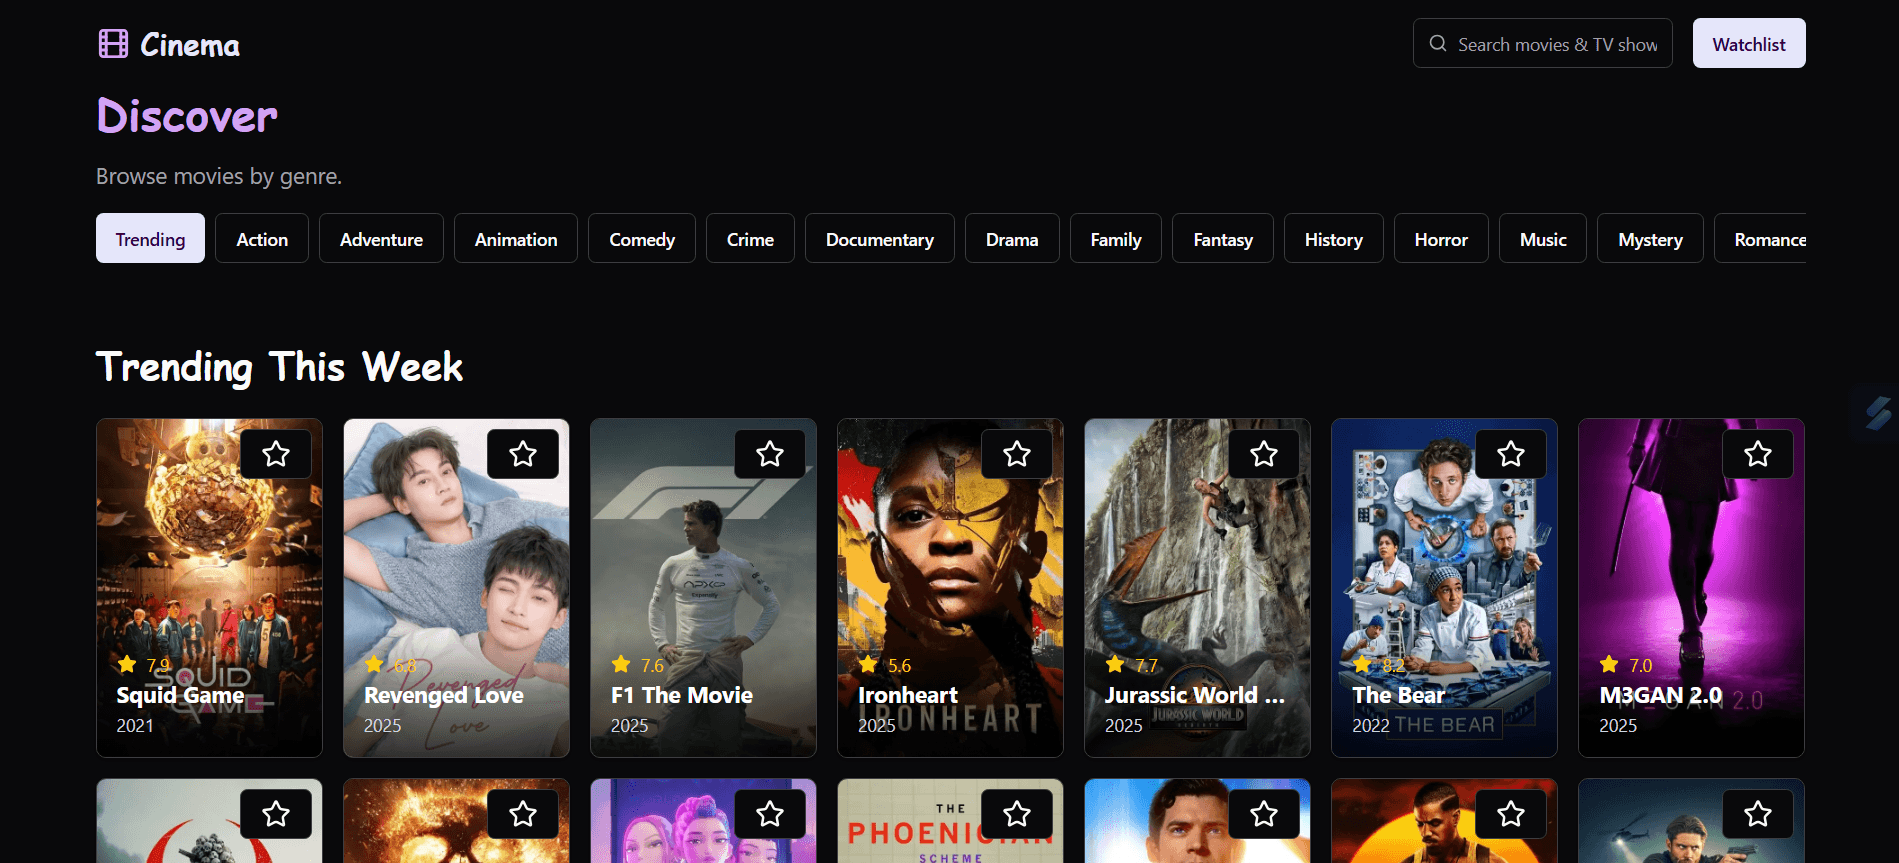
Task: Select the Romance genre tab
Action: (x=1762, y=238)
